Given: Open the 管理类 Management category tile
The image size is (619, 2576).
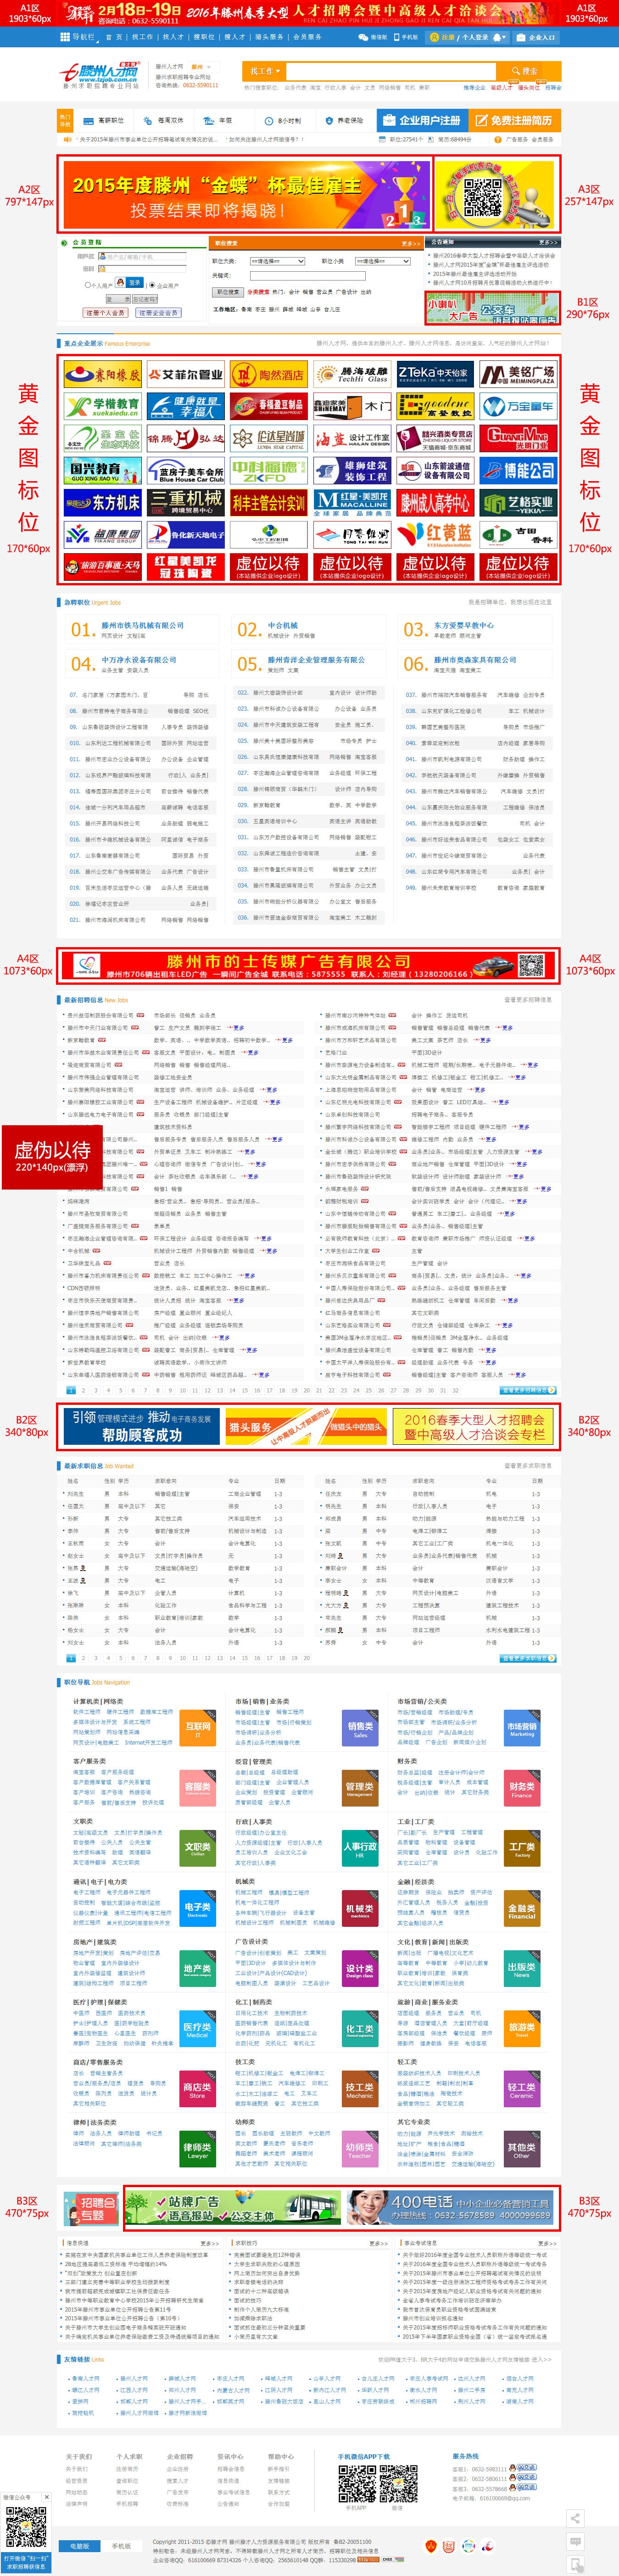Looking at the screenshot, I should pos(360,1788).
